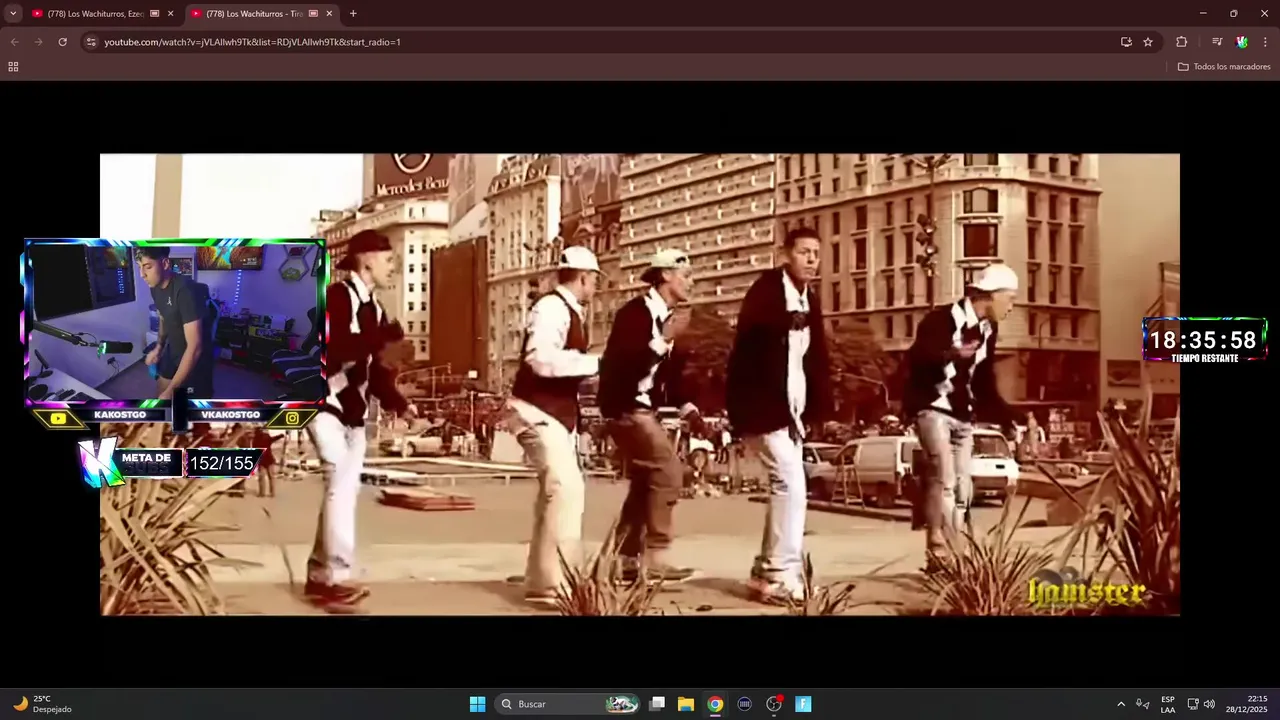Open the round dark-blue taskbar app
Screen dimensions: 1280x720
744,704
